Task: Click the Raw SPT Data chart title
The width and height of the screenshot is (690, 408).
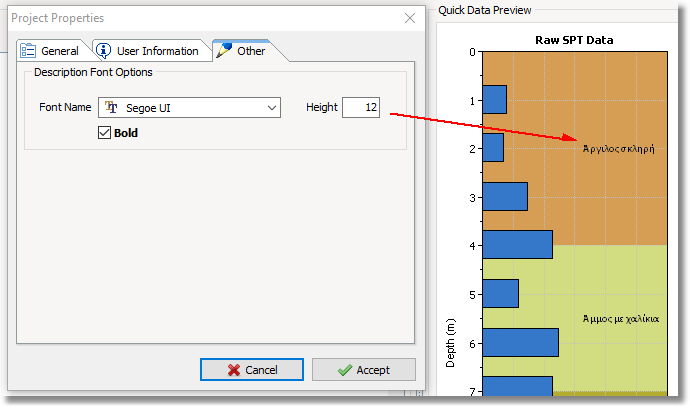Action: 574,40
